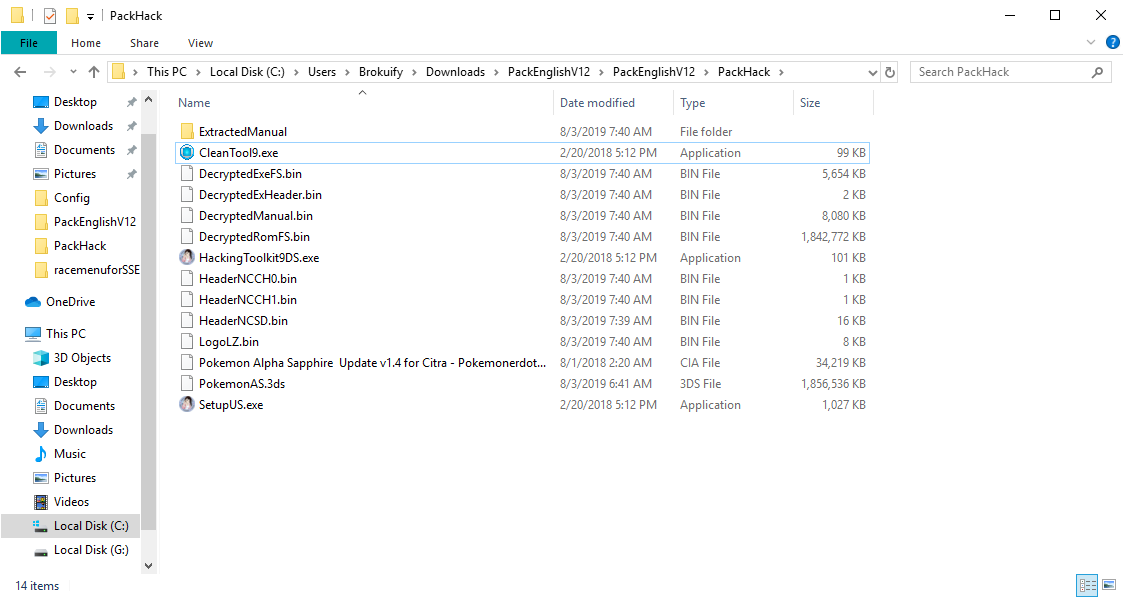
Task: Select Local Disk (G:) in navigation pane
Action: tap(81, 550)
